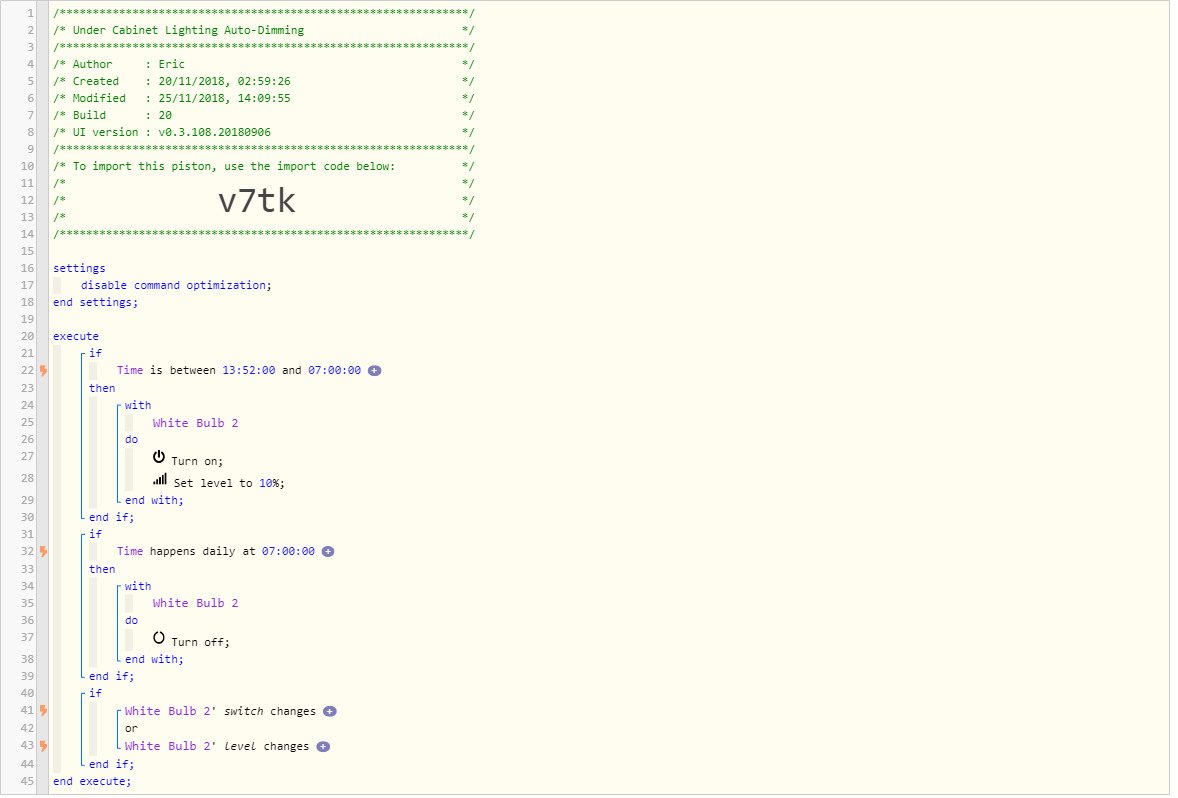Screen dimensions: 1178x798
Task: Click the UI version v0.3.108.20180906 comment
Action: click(x=264, y=132)
